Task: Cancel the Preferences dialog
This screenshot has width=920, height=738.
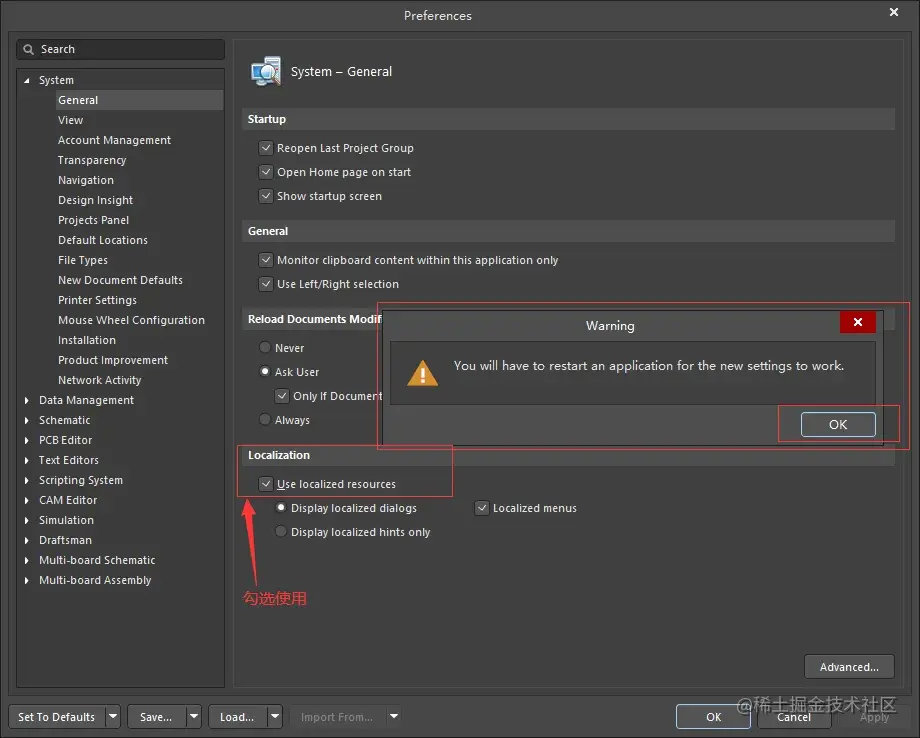Action: [x=794, y=716]
